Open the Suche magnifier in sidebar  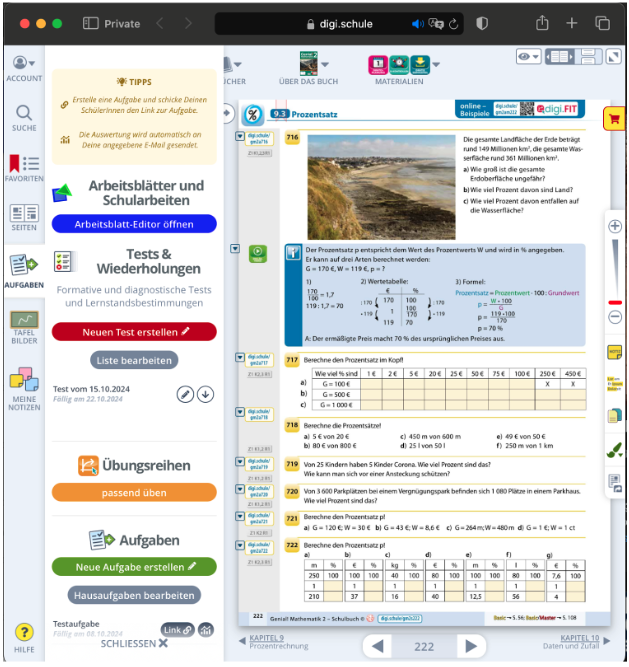pos(24,117)
